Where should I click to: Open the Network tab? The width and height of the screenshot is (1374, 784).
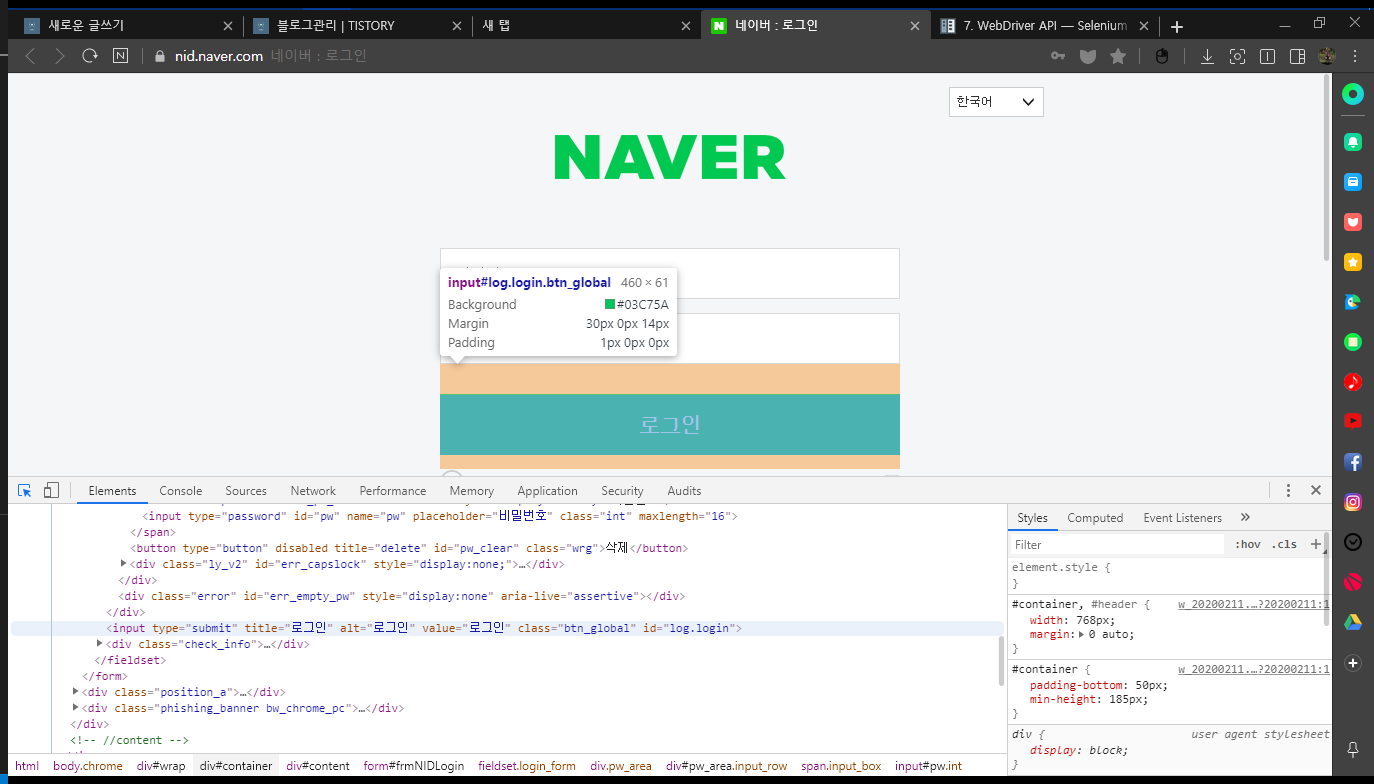313,491
